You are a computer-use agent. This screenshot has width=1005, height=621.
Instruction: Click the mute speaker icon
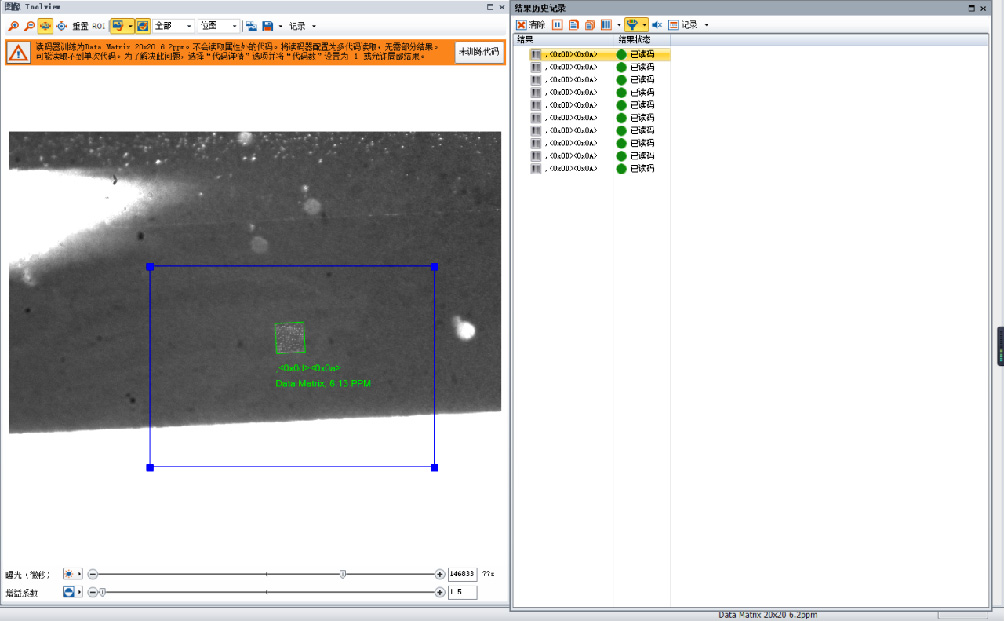657,25
